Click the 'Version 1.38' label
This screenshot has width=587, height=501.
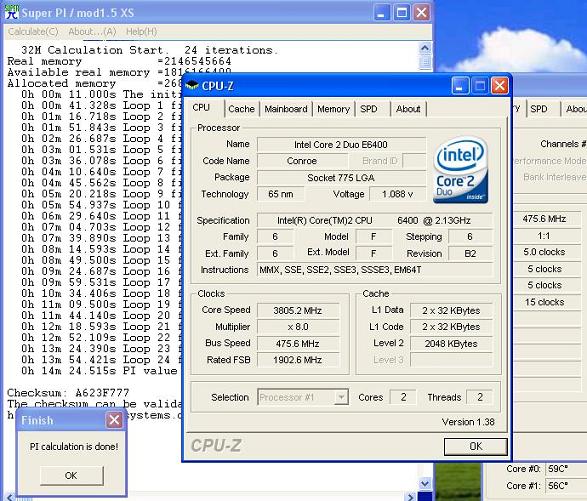(468, 422)
